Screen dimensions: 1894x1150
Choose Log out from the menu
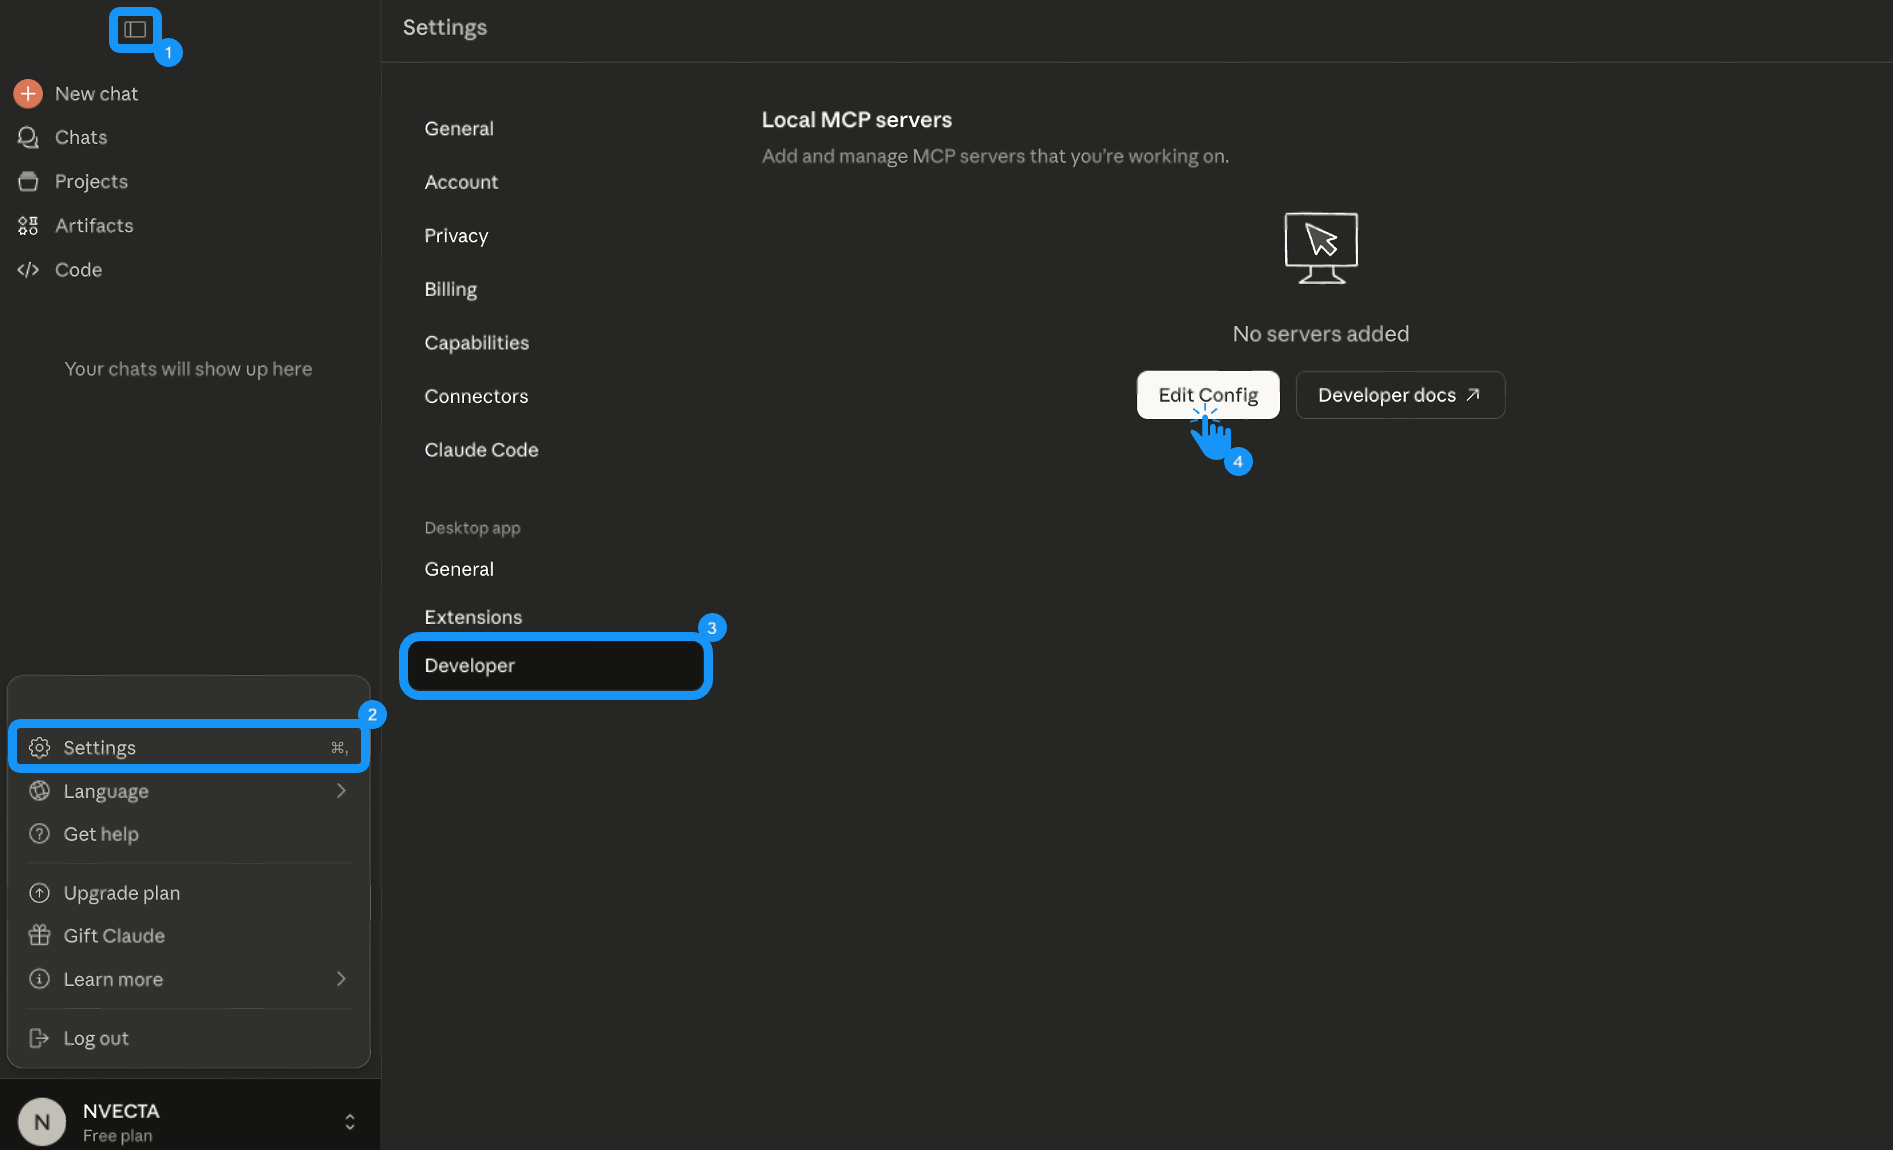click(x=189, y=1039)
